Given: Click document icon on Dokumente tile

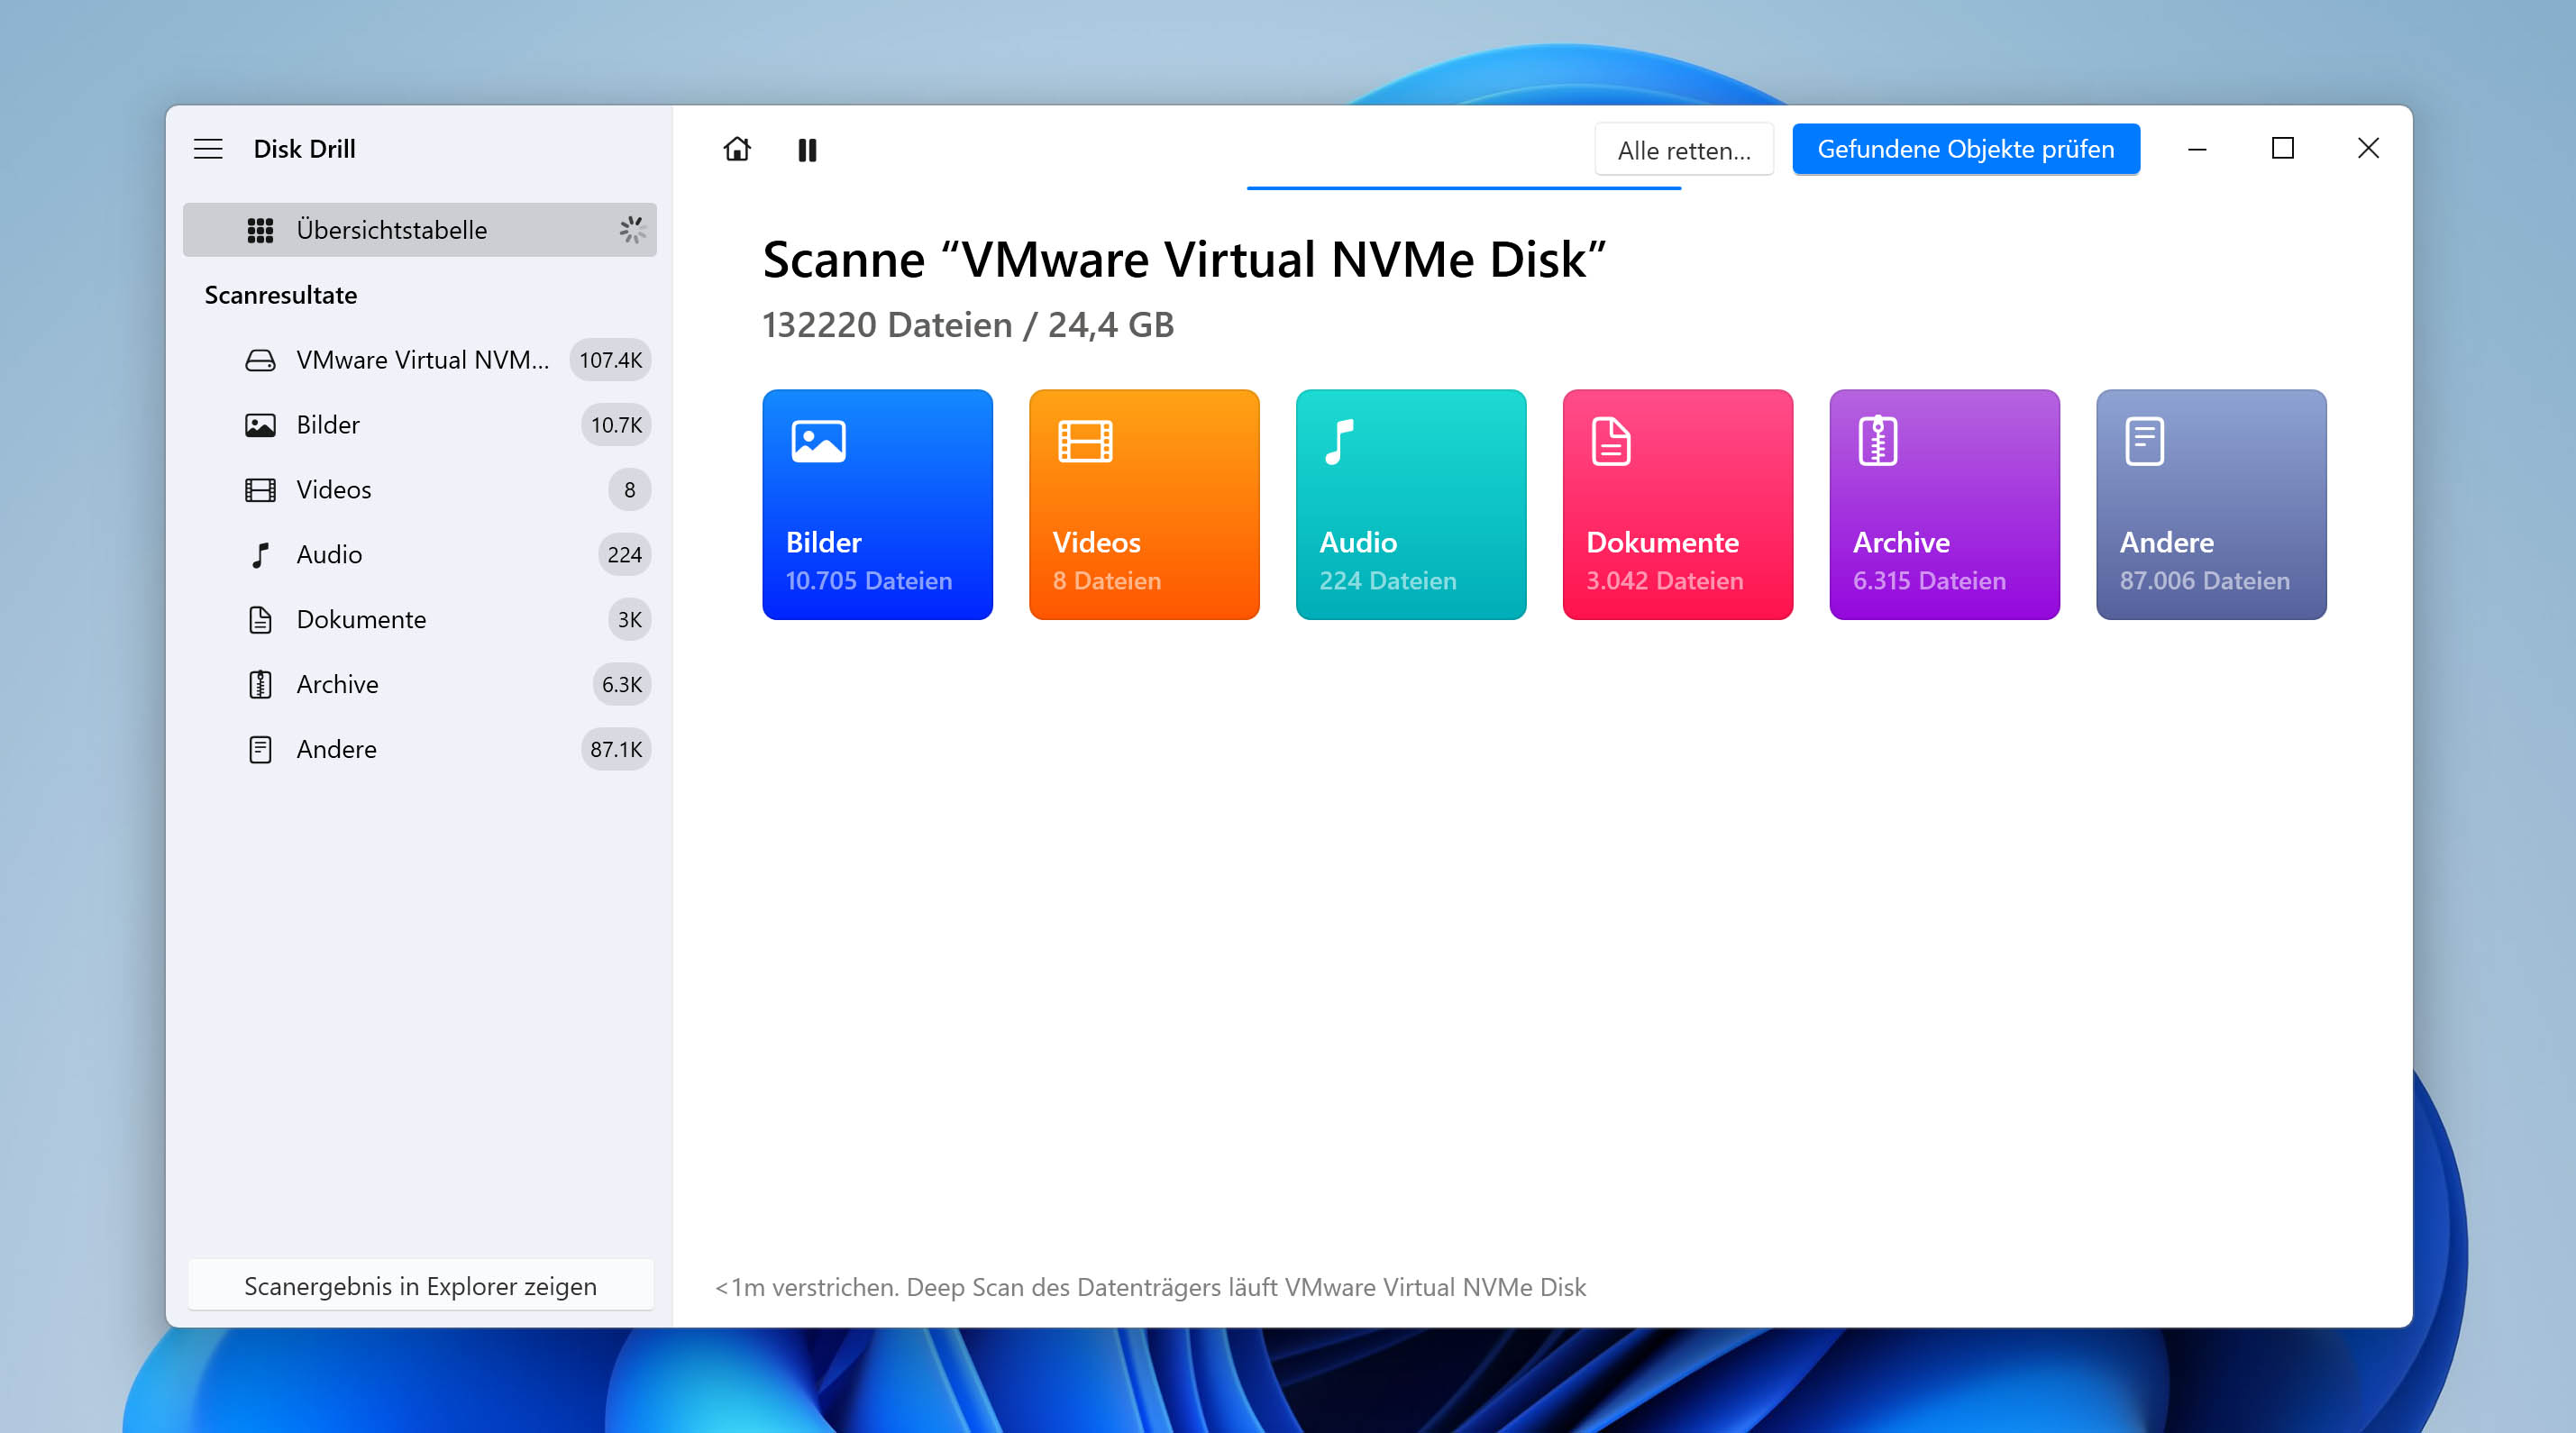Looking at the screenshot, I should coord(1611,441).
